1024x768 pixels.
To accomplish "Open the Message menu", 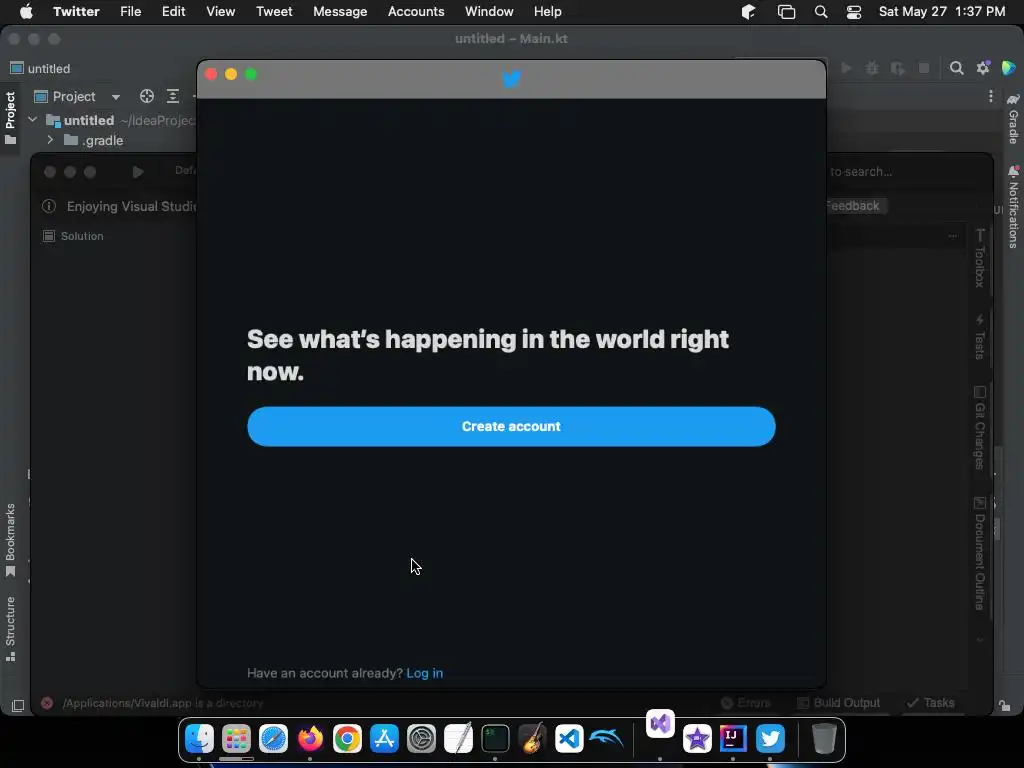I will (x=340, y=12).
